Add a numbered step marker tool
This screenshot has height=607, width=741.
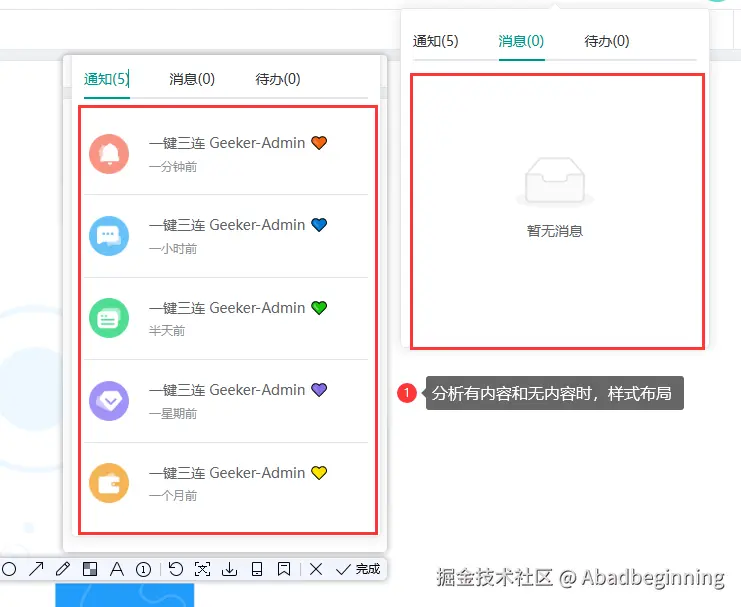pyautogui.click(x=144, y=569)
